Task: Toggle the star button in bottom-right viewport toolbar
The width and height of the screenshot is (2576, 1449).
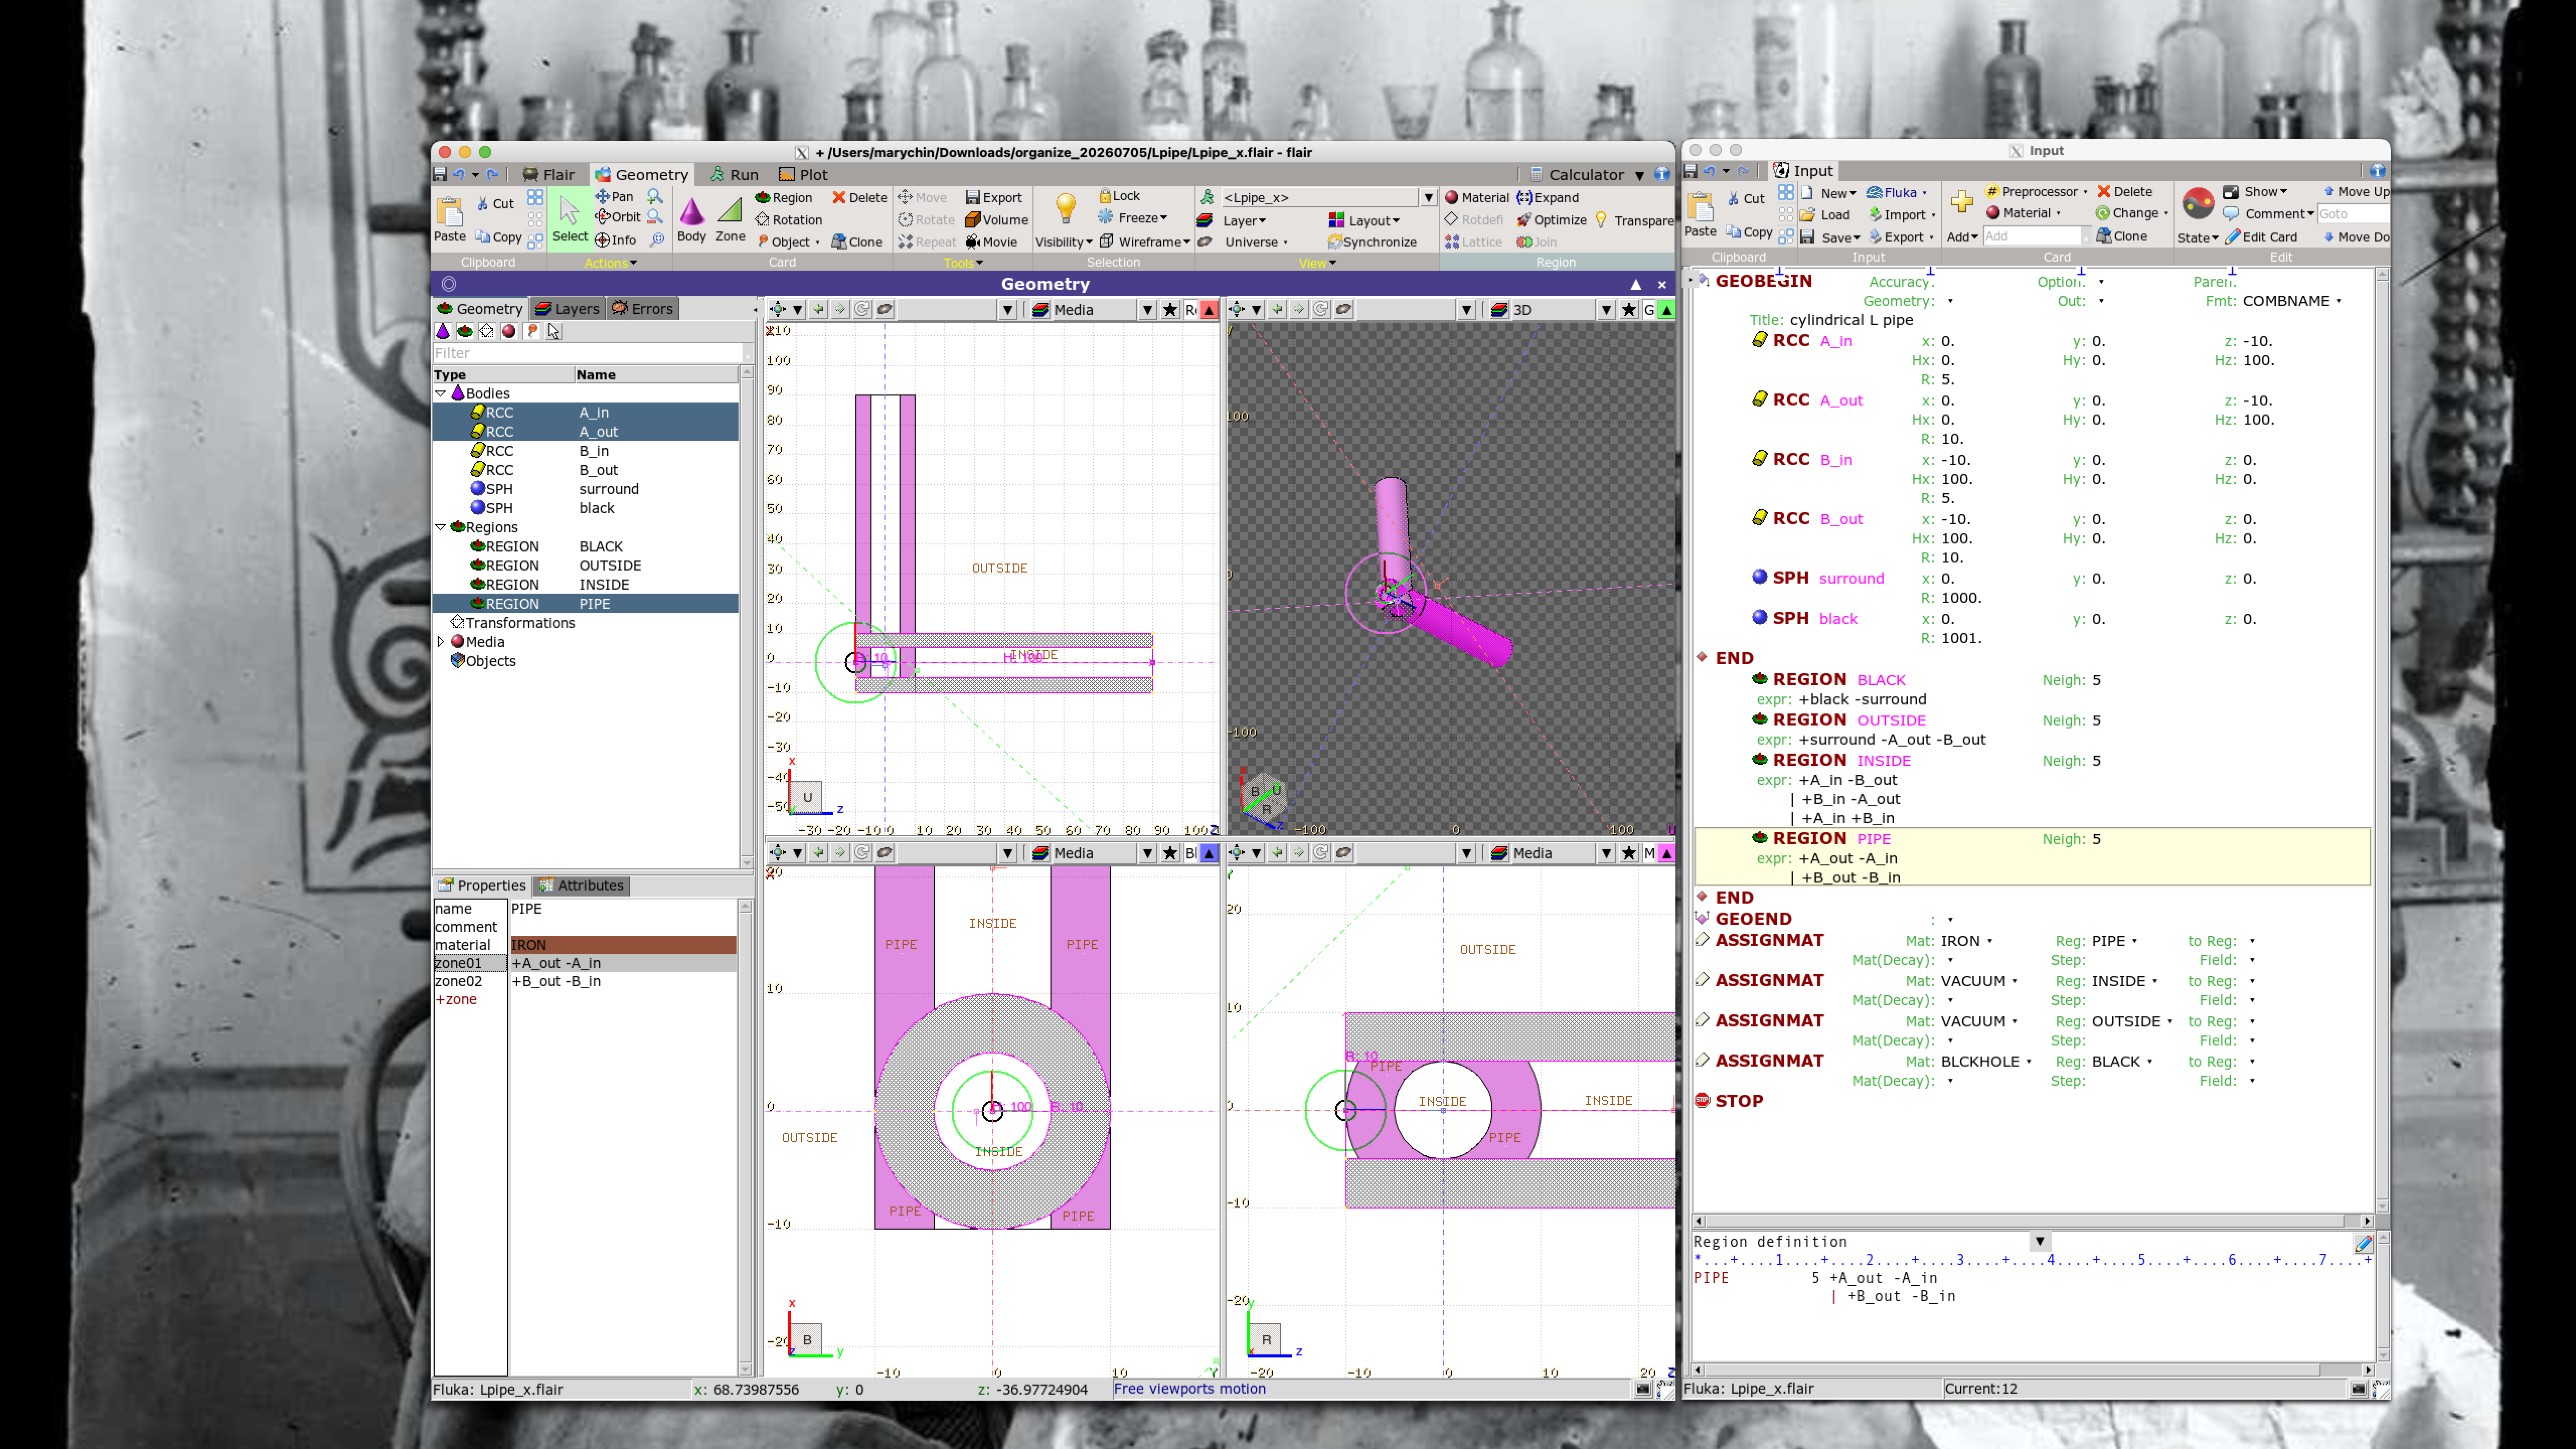Action: tap(1628, 853)
